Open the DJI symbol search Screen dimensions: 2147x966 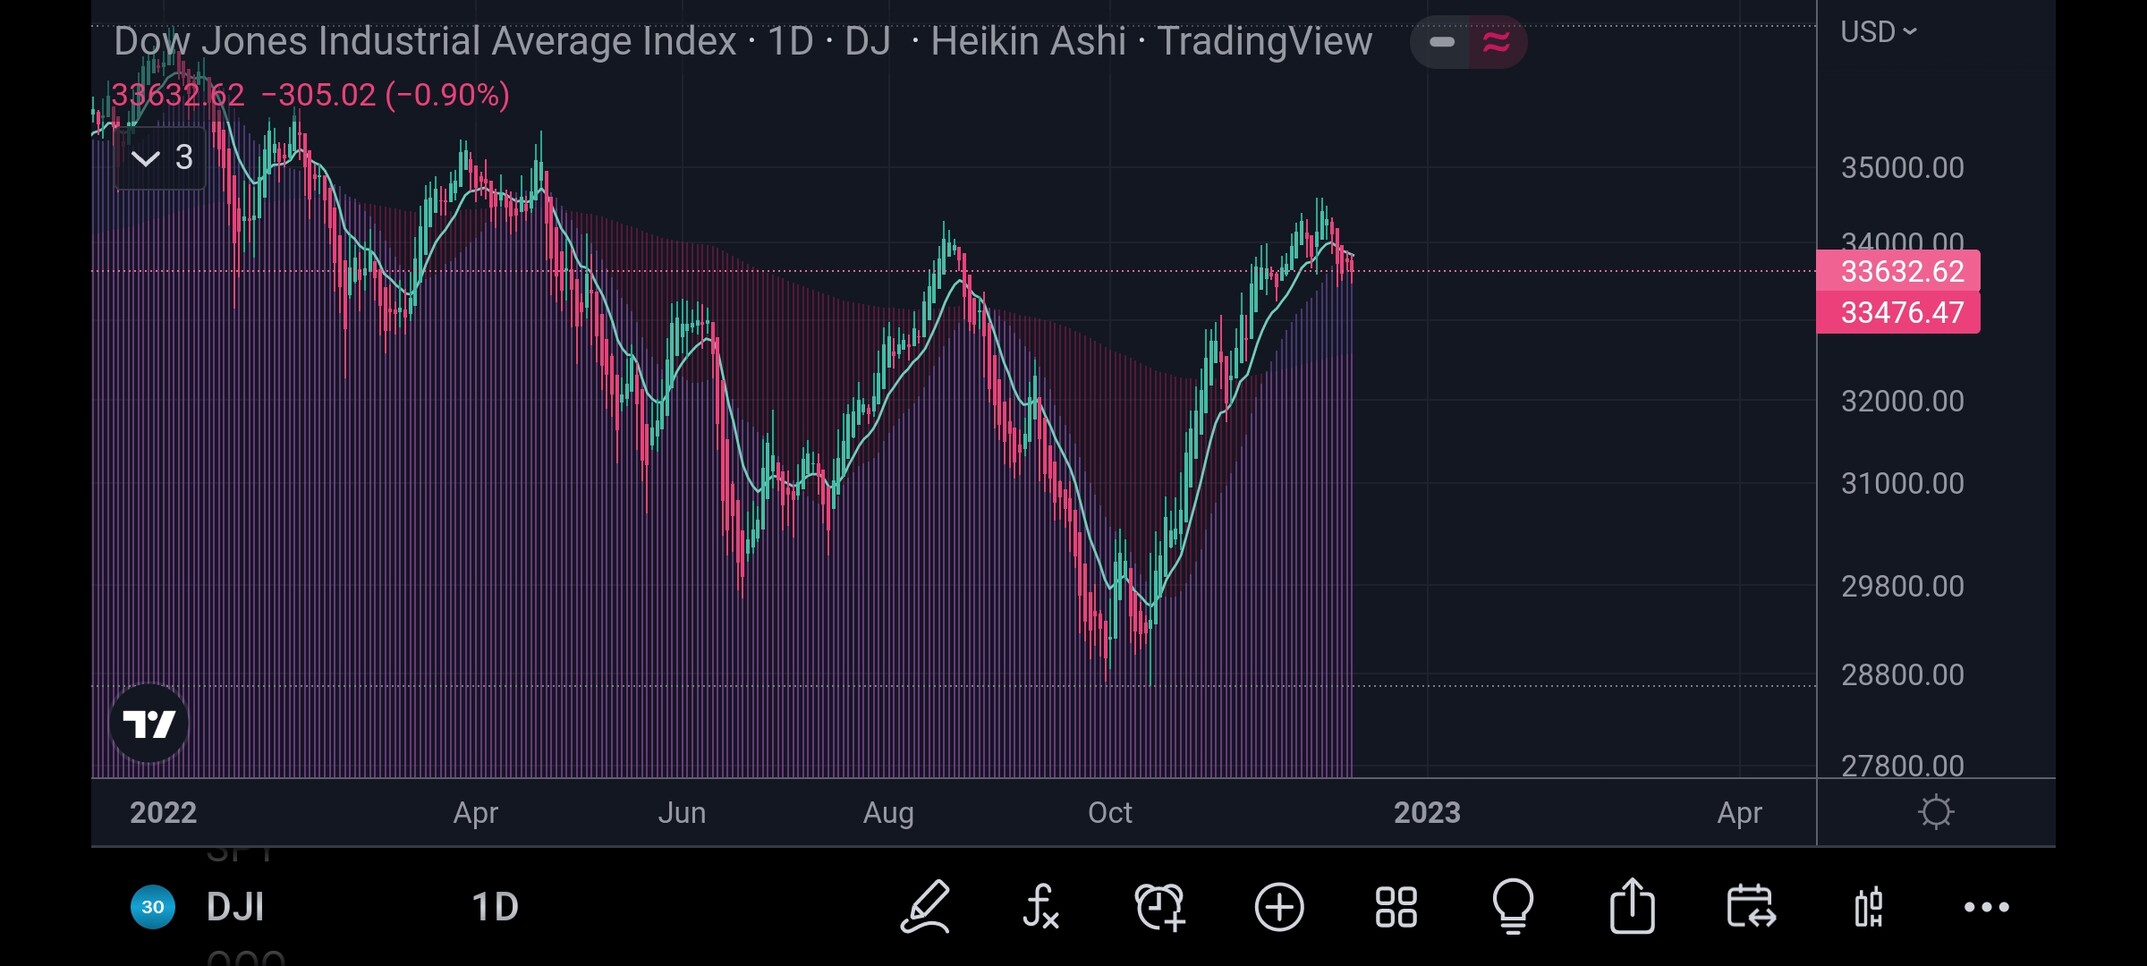coord(234,907)
